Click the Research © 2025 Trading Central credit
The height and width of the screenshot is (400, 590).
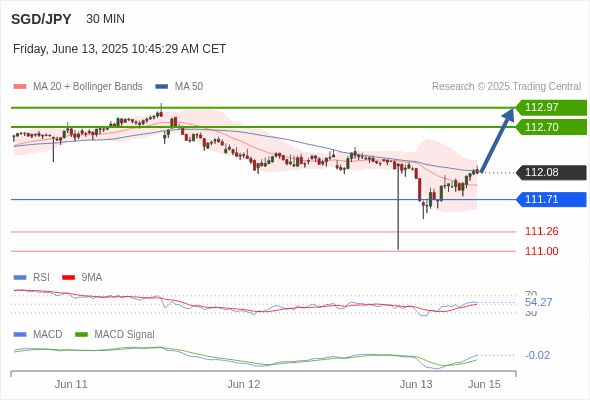click(506, 87)
